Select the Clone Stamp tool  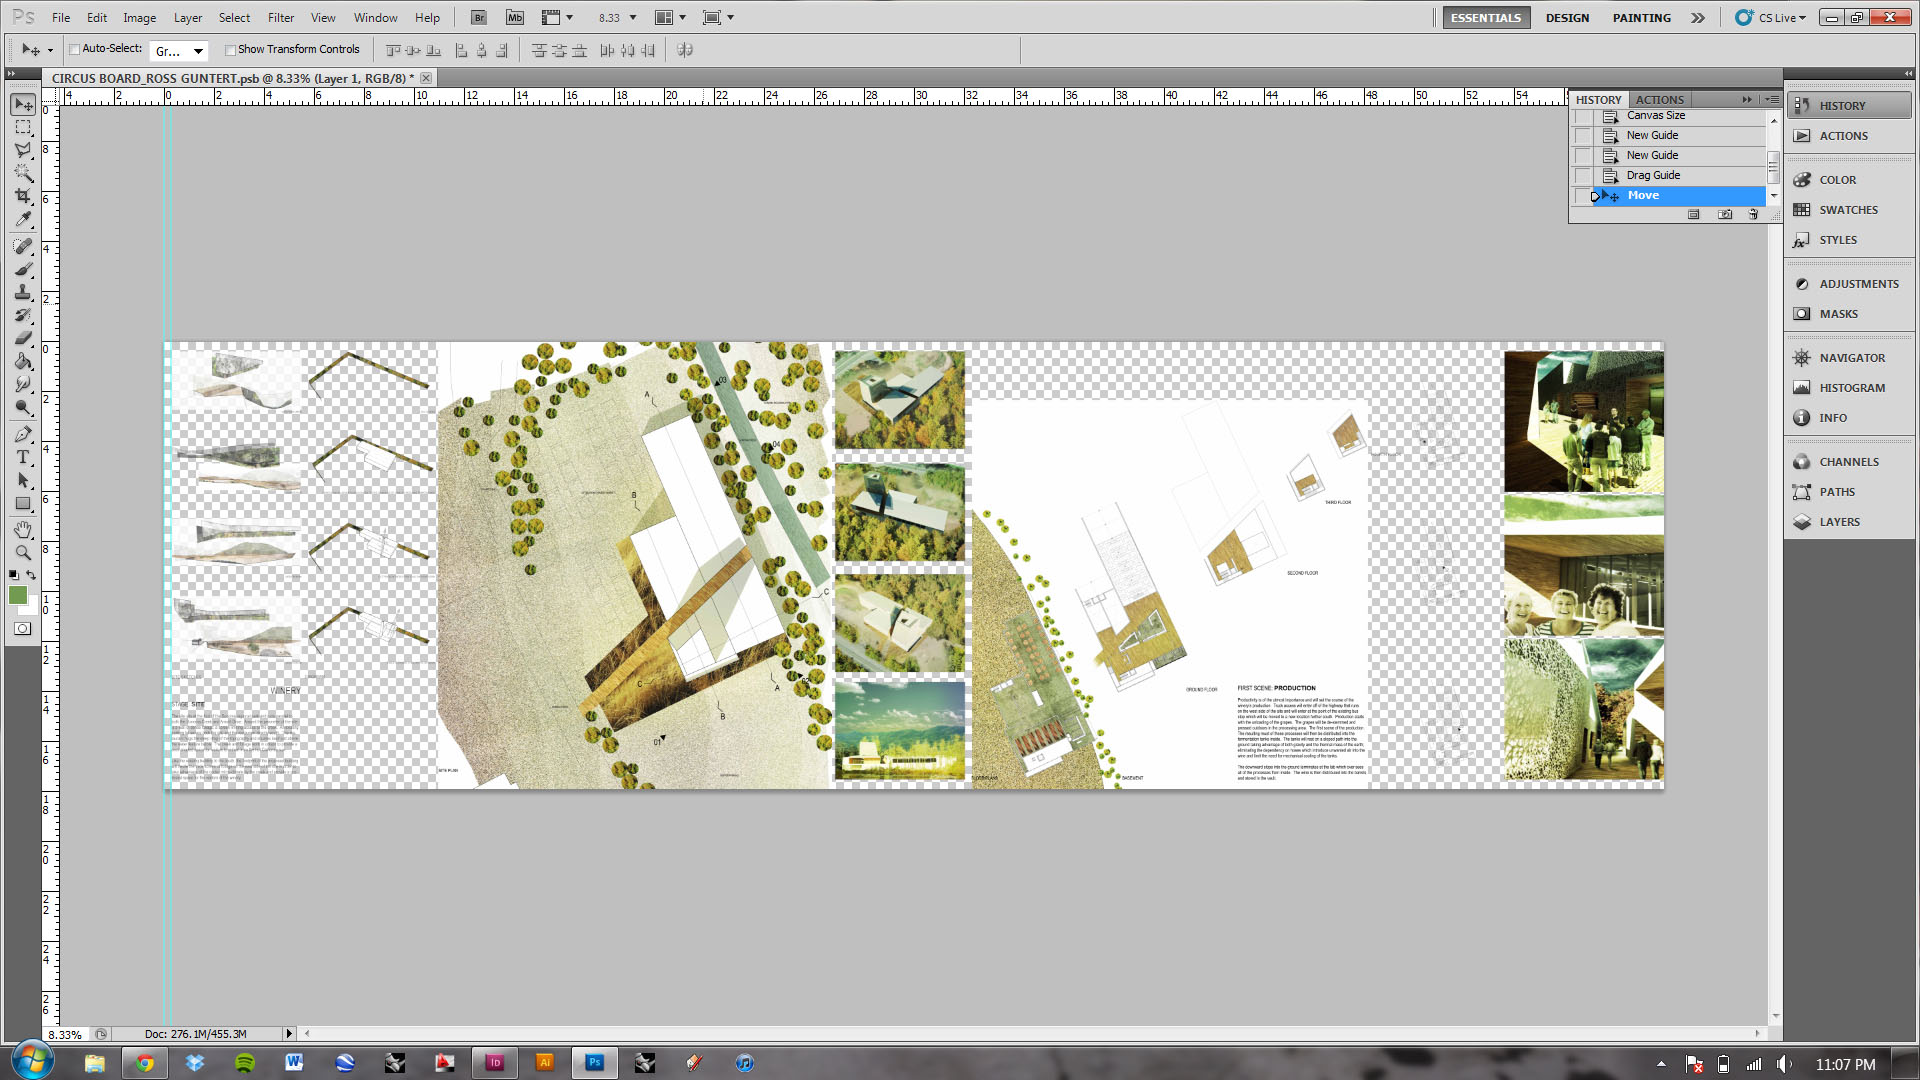click(23, 292)
